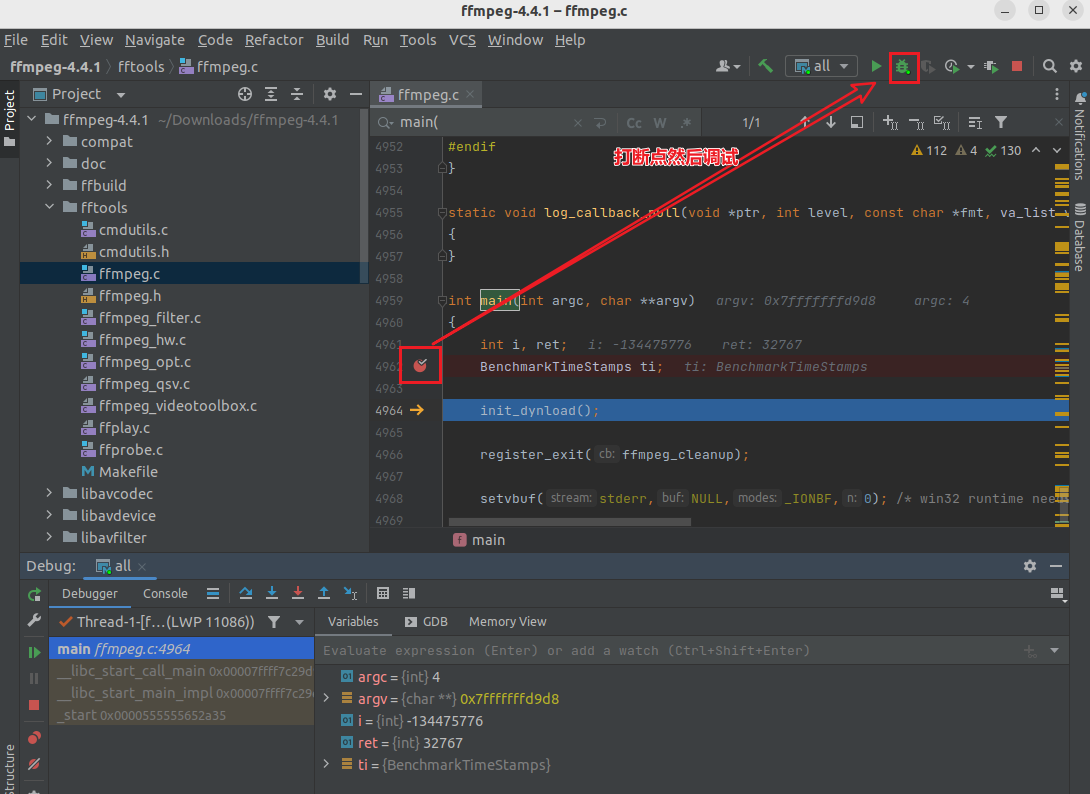Viewport: 1090px width, 794px height.
Task: Resume program in debug sidebar
Action: click(33, 652)
